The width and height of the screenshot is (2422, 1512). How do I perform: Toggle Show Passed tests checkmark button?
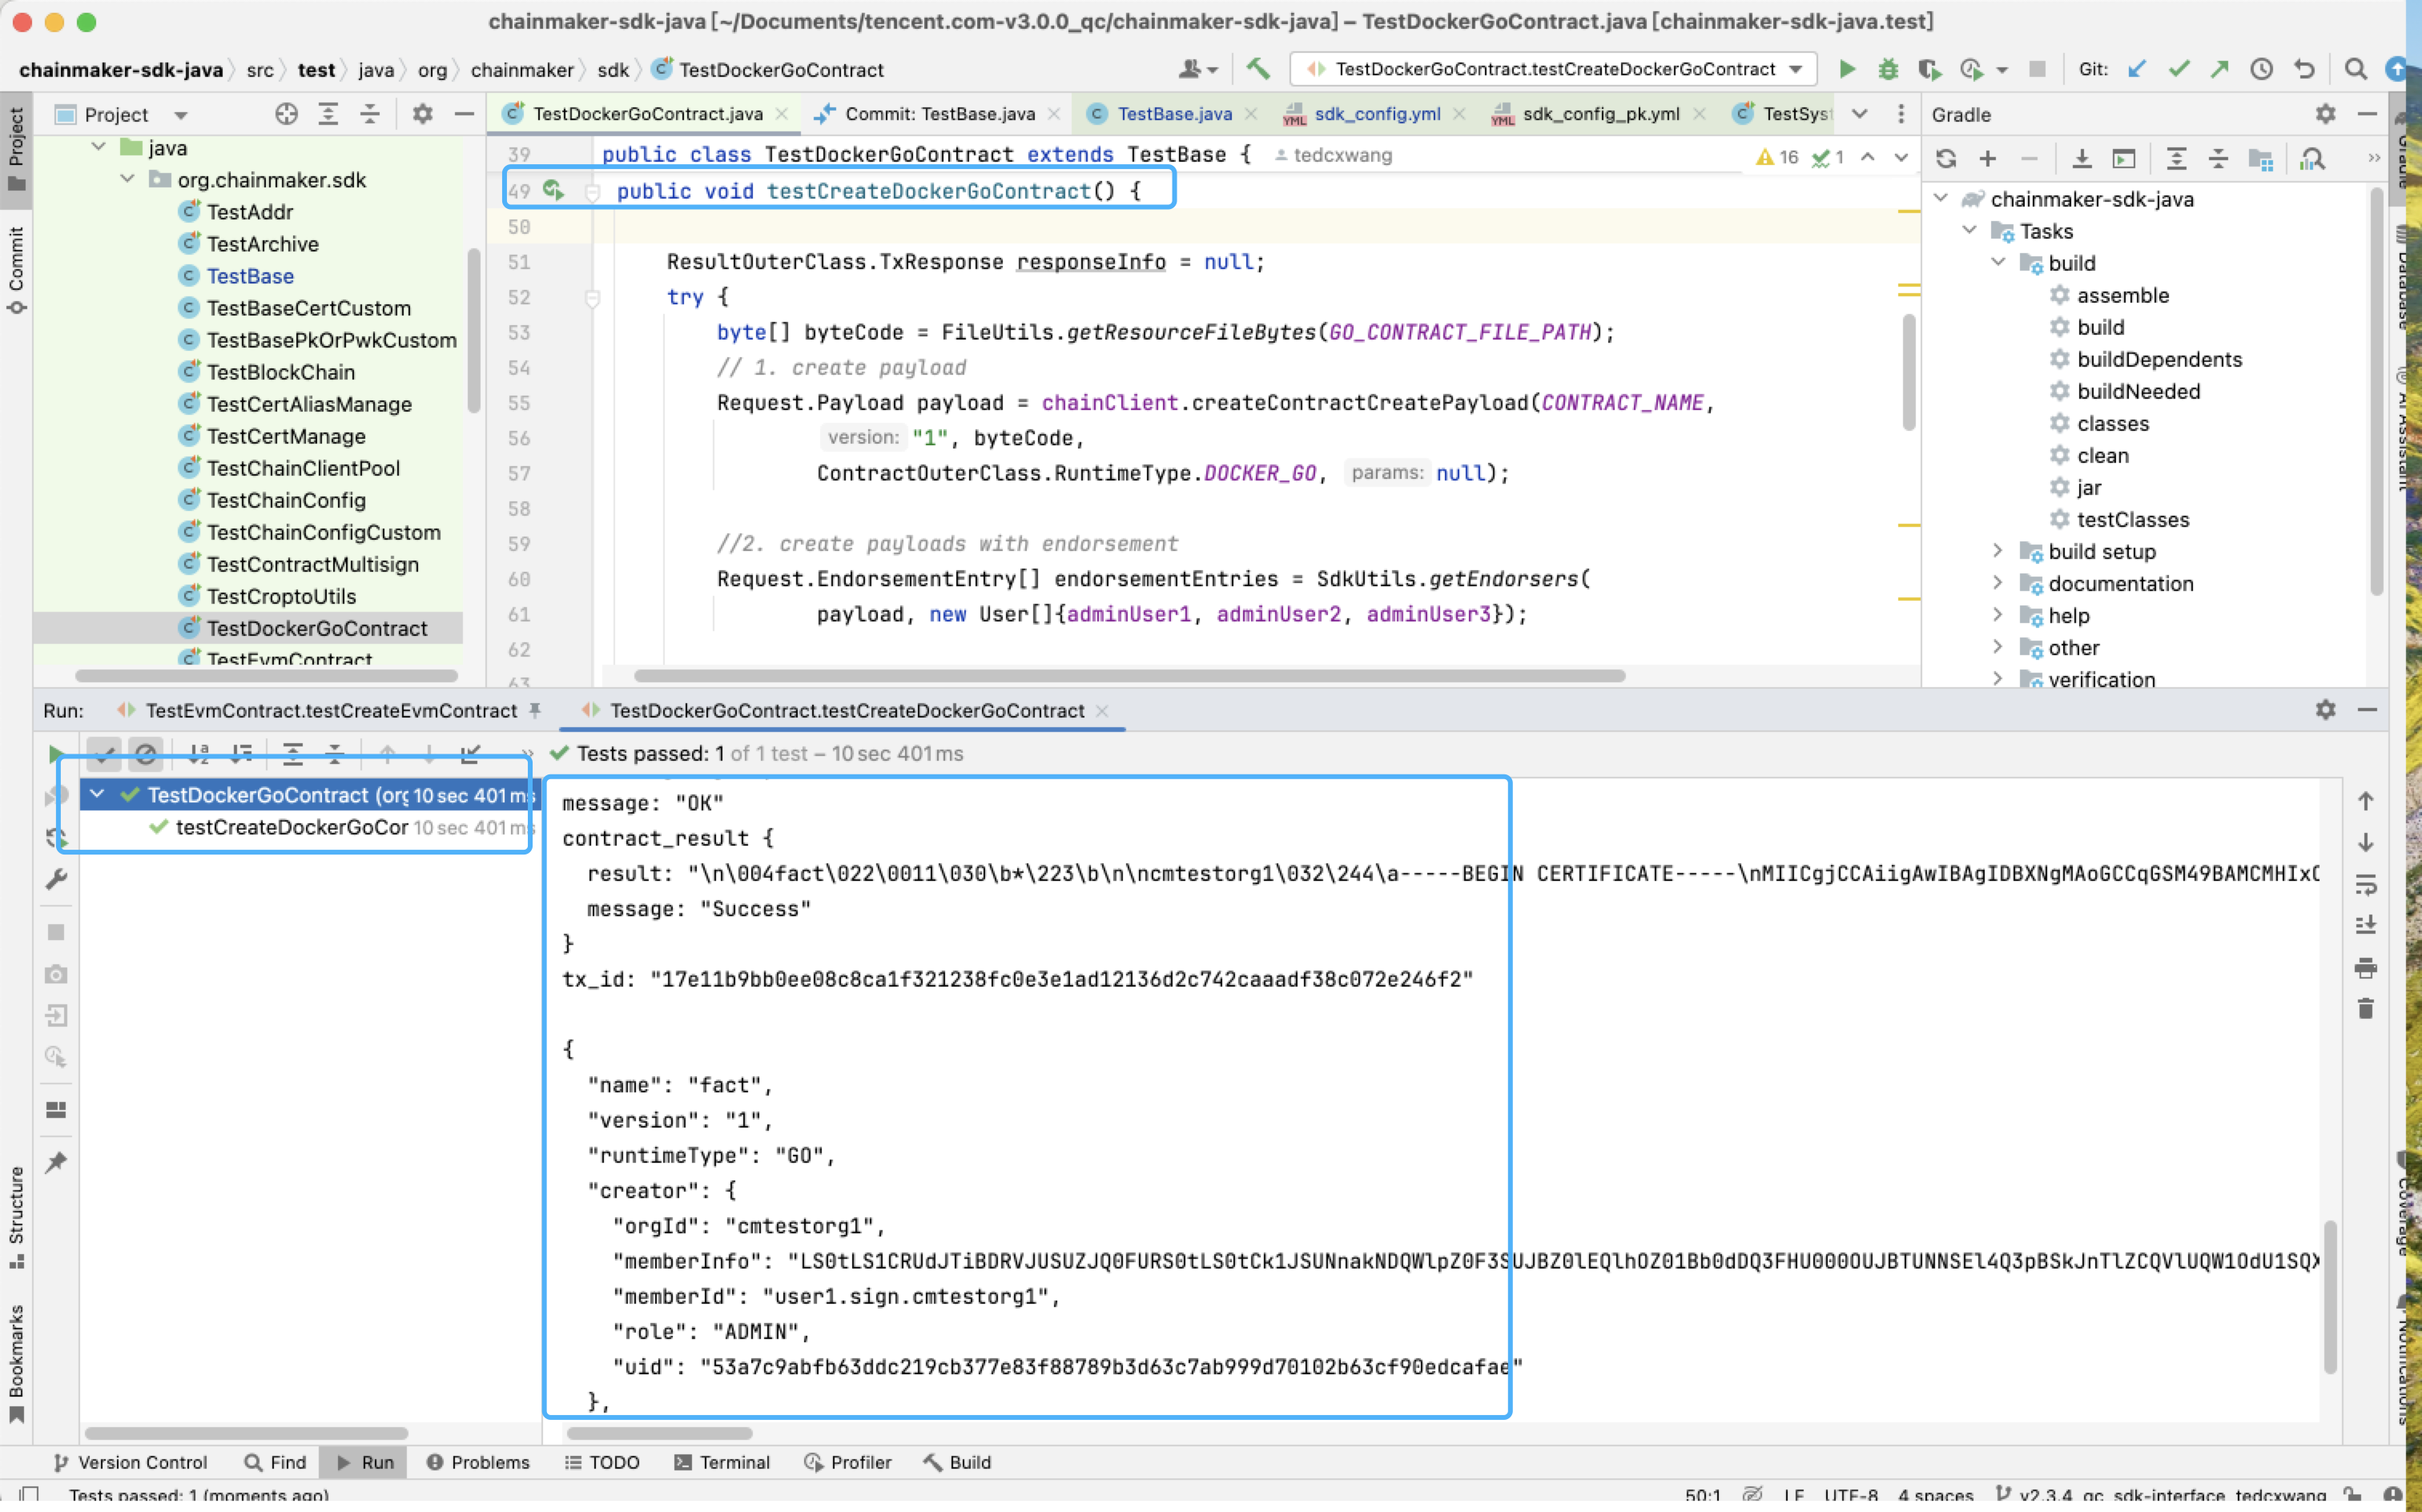[x=104, y=754]
